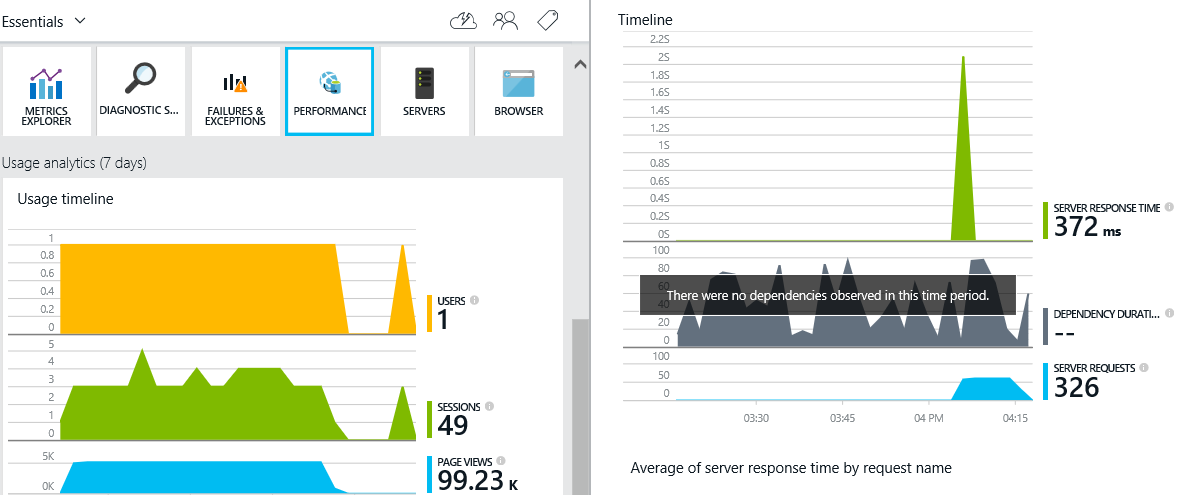This screenshot has width=1192, height=495.
Task: Expand the Essentials dropdown chevron
Action: click(x=80, y=21)
